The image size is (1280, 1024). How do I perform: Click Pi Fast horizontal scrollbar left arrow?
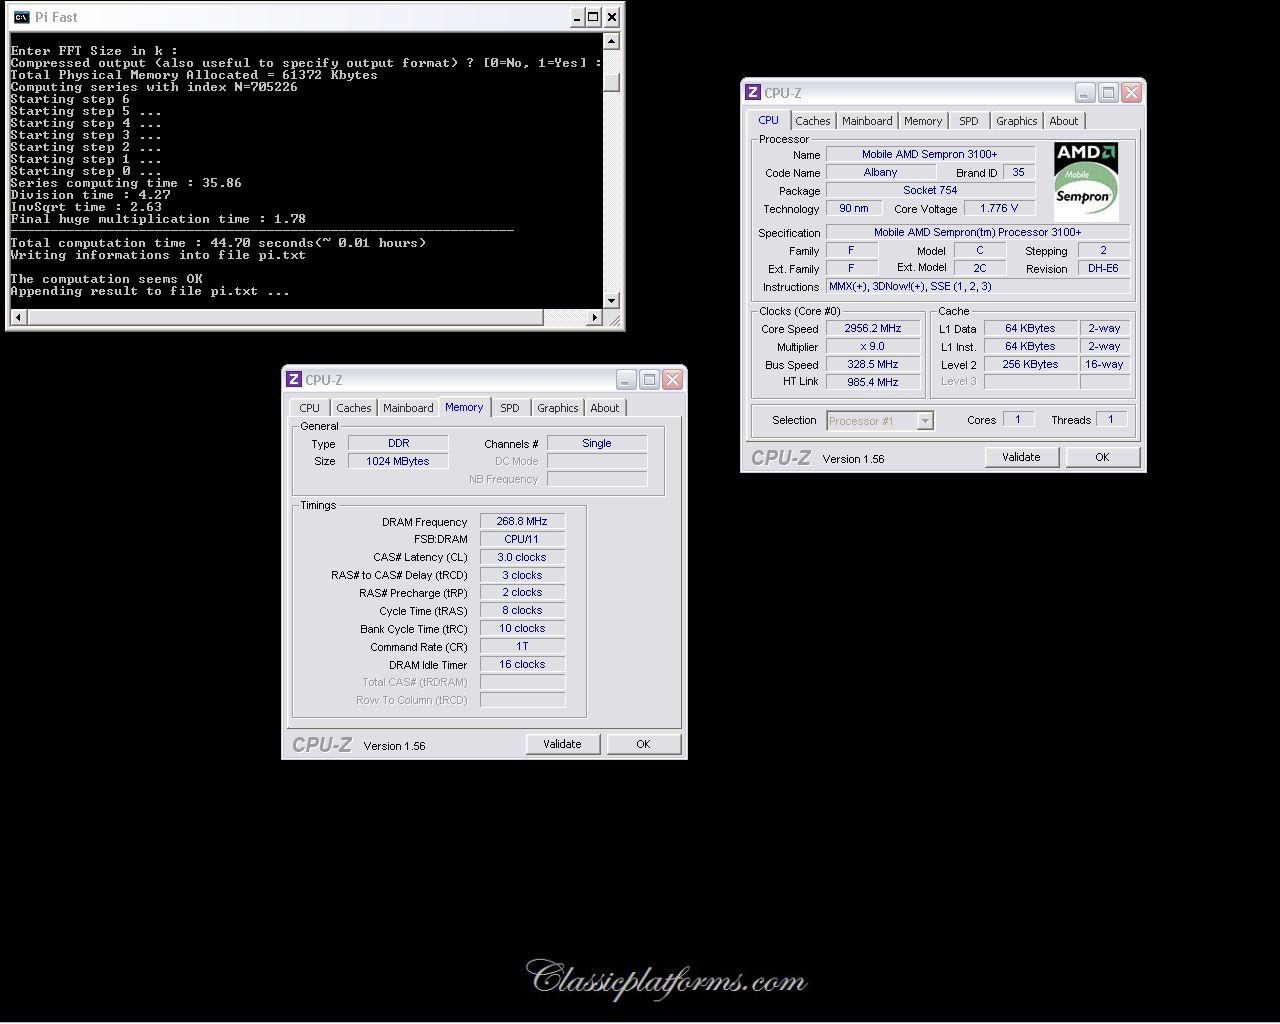coord(18,317)
